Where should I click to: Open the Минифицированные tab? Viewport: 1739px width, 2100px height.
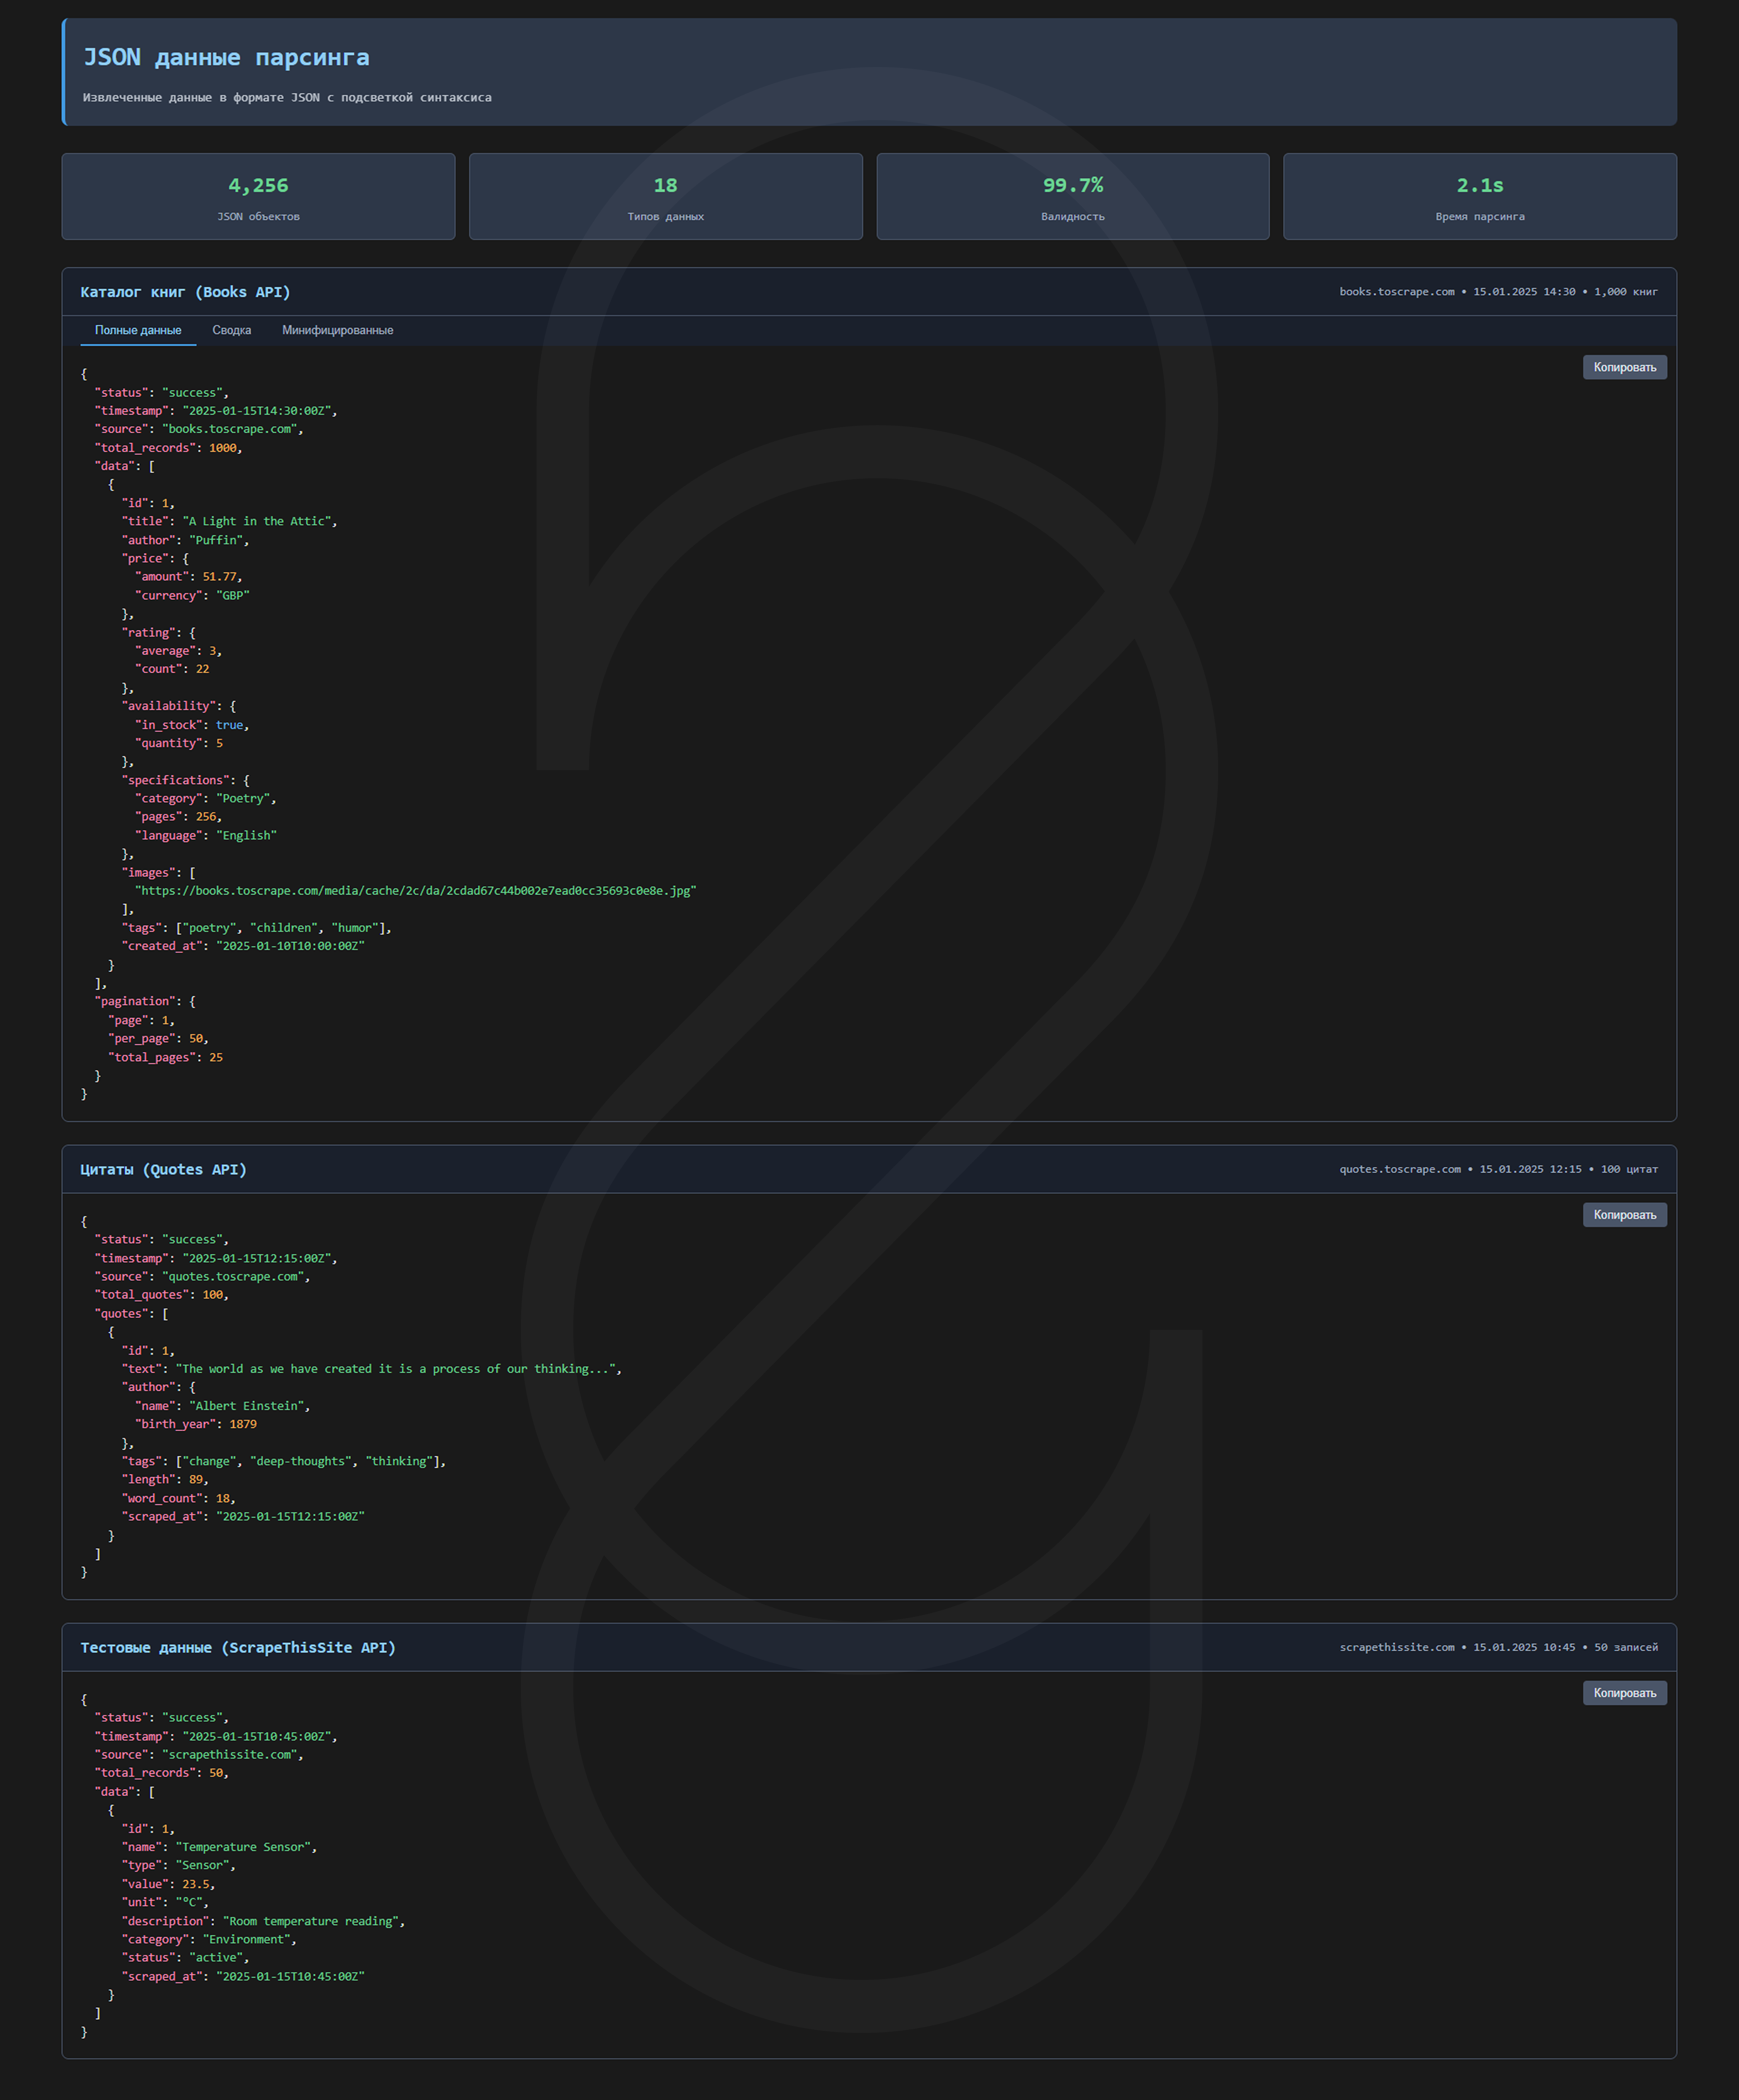337,330
